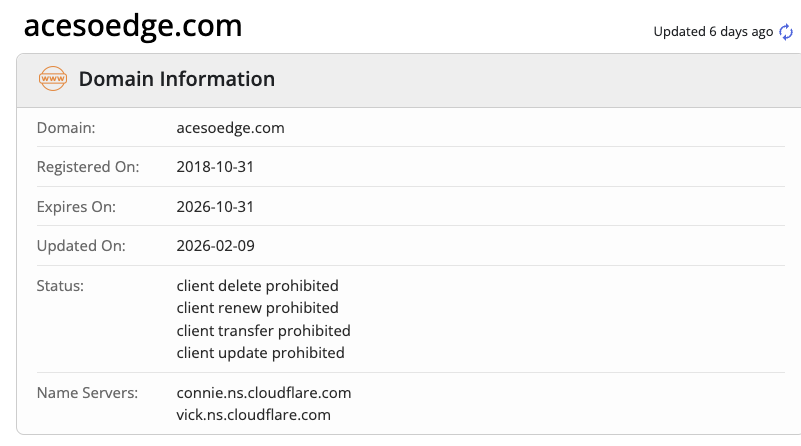801x446 pixels.
Task: Click the Registered On: field label
Action: (88, 167)
